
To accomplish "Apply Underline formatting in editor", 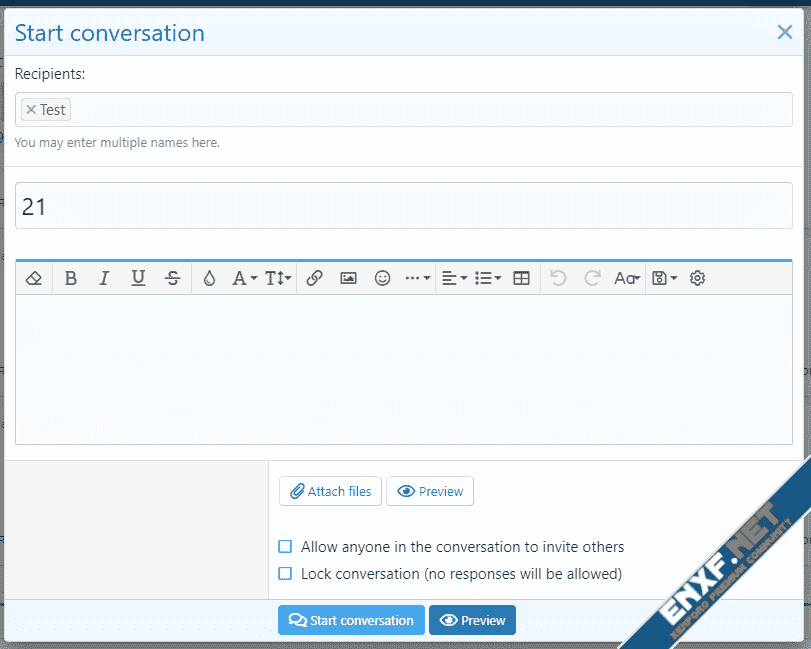I will pos(138,279).
